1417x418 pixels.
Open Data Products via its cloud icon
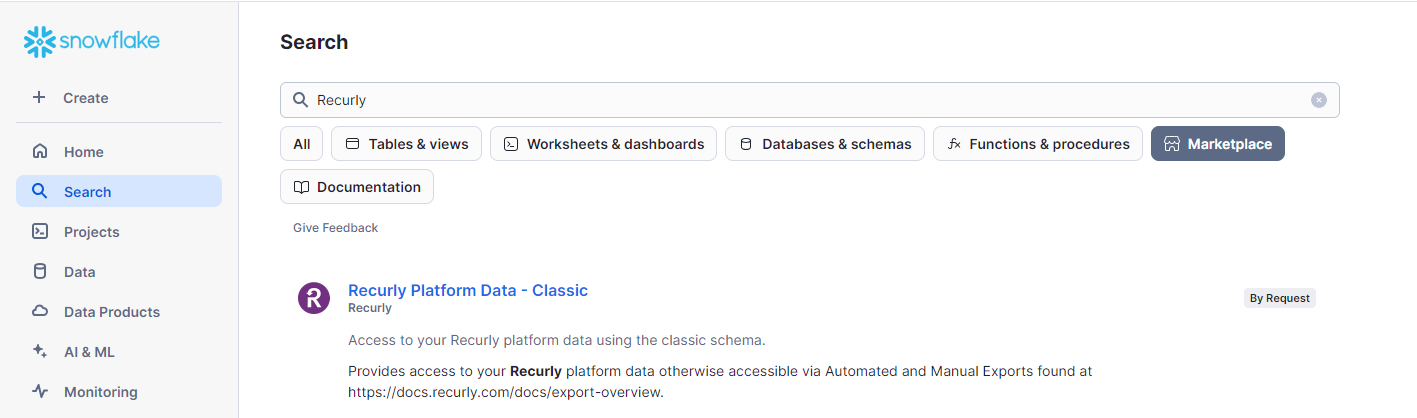[x=40, y=311]
